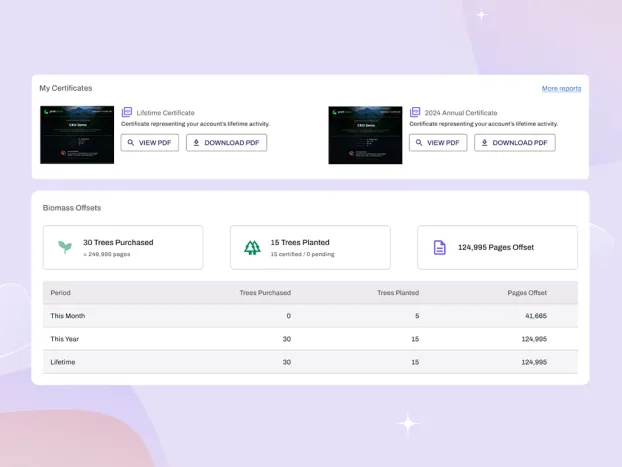
Task: View the Lifetime Certificate PDF
Action: (x=150, y=143)
